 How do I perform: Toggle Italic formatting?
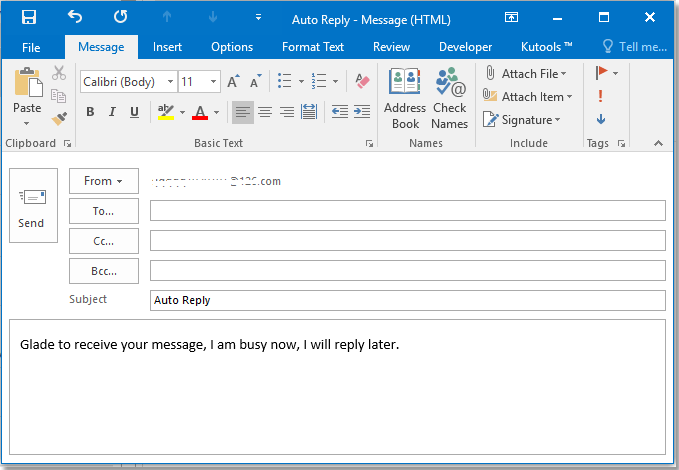(112, 112)
